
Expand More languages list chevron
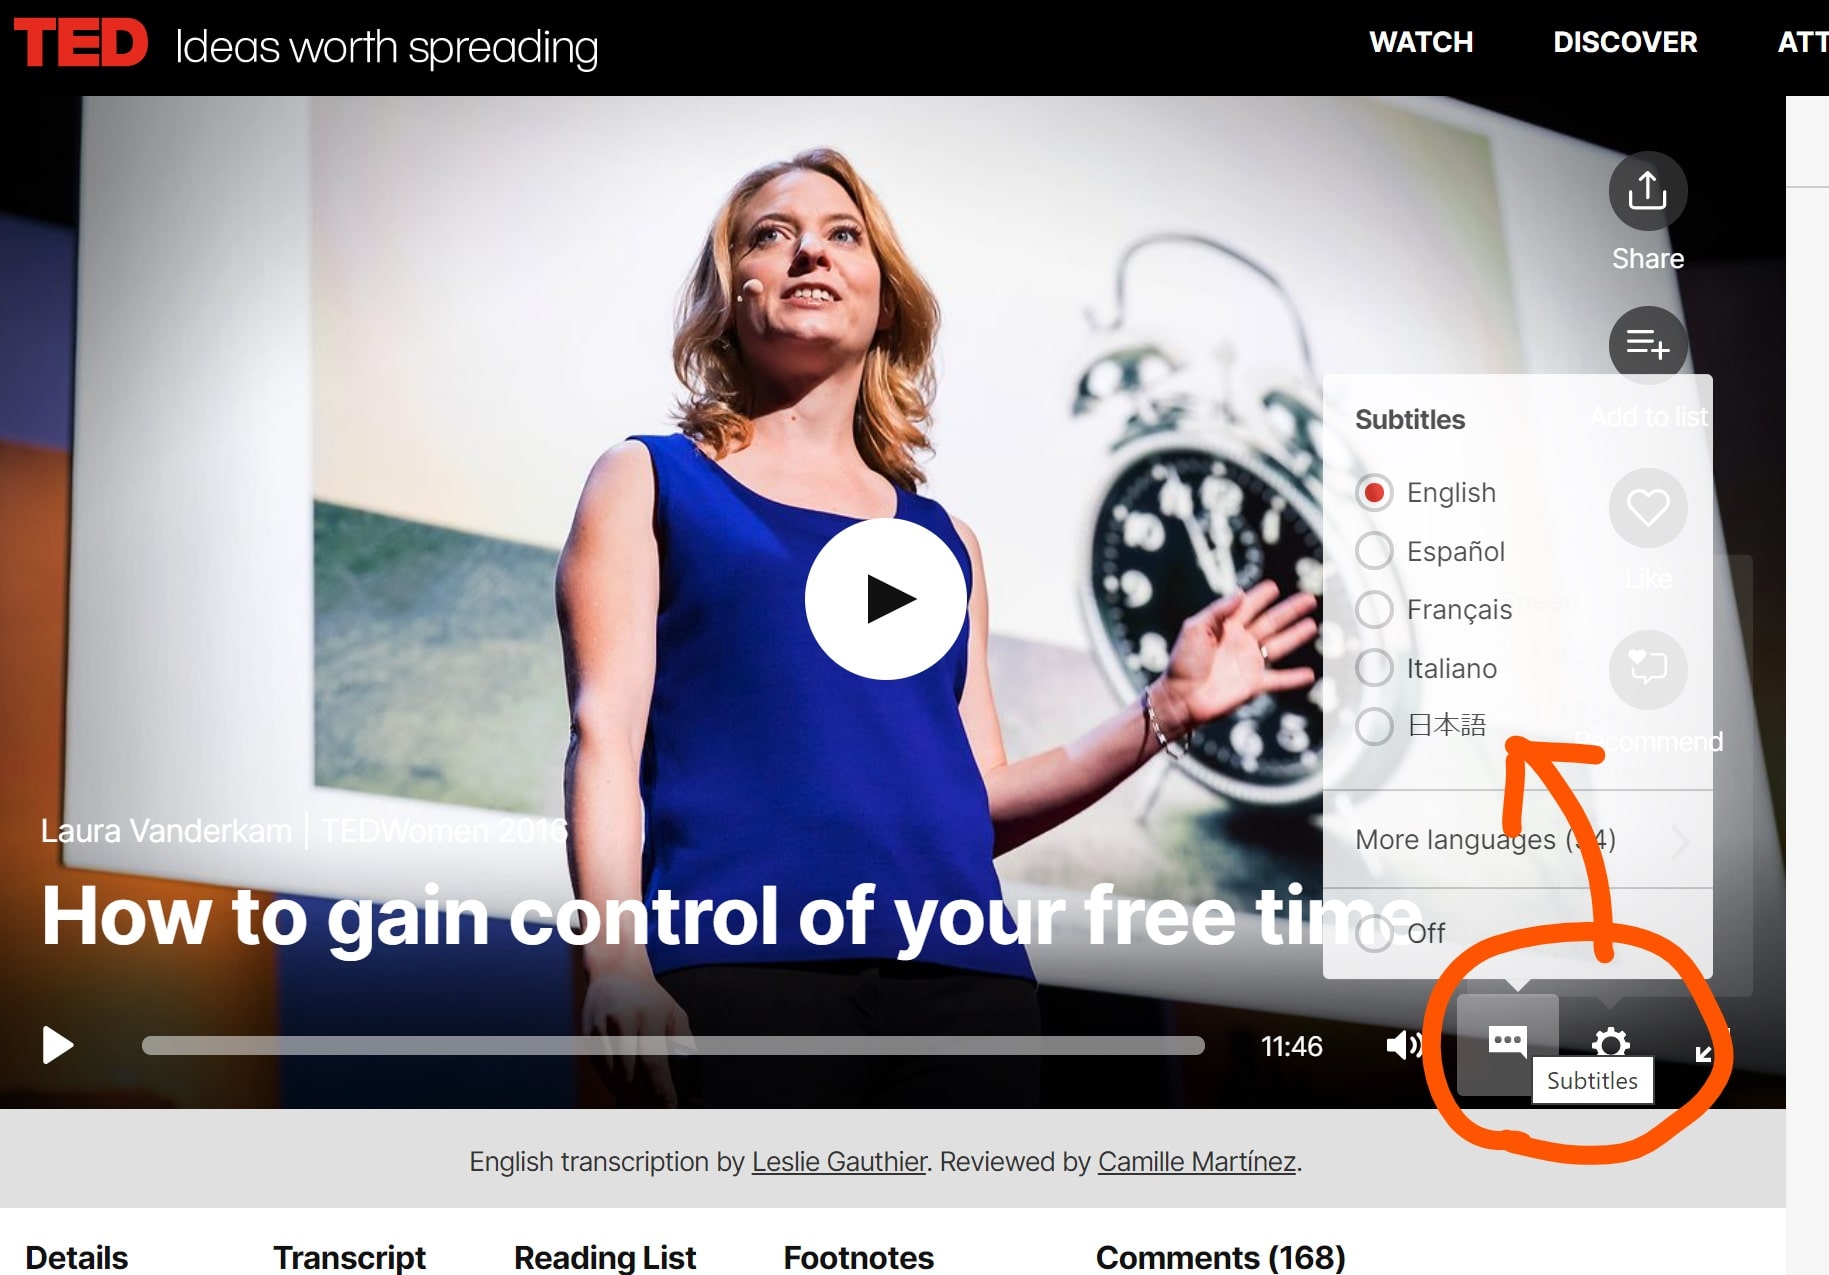click(1680, 841)
